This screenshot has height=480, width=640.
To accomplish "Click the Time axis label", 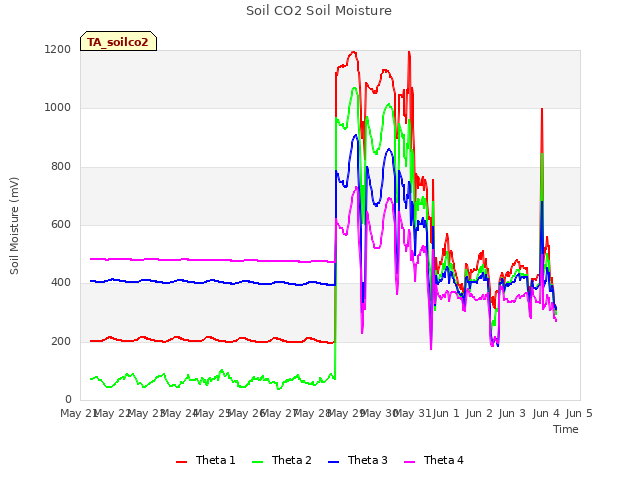I will [566, 429].
